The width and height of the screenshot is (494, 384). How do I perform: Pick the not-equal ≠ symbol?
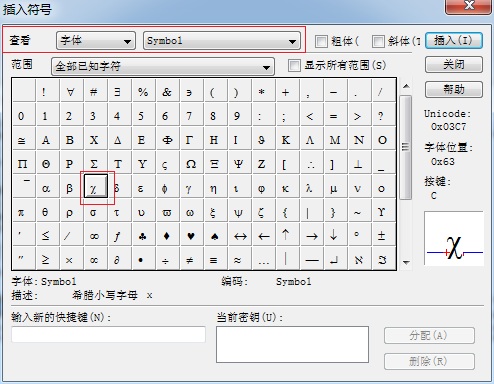[190, 259]
